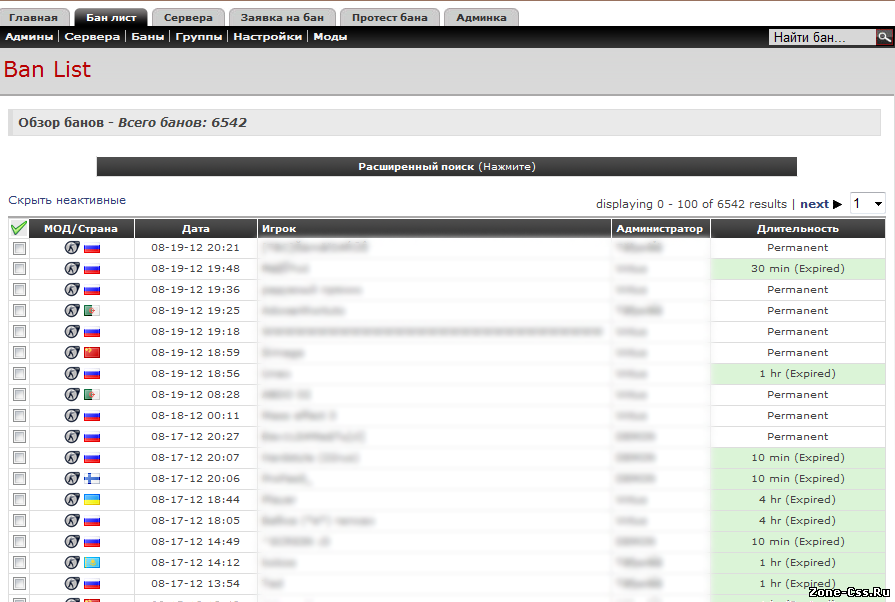
Task: Click the Kazakhstan flag in 14:12 row
Action: coord(92,563)
